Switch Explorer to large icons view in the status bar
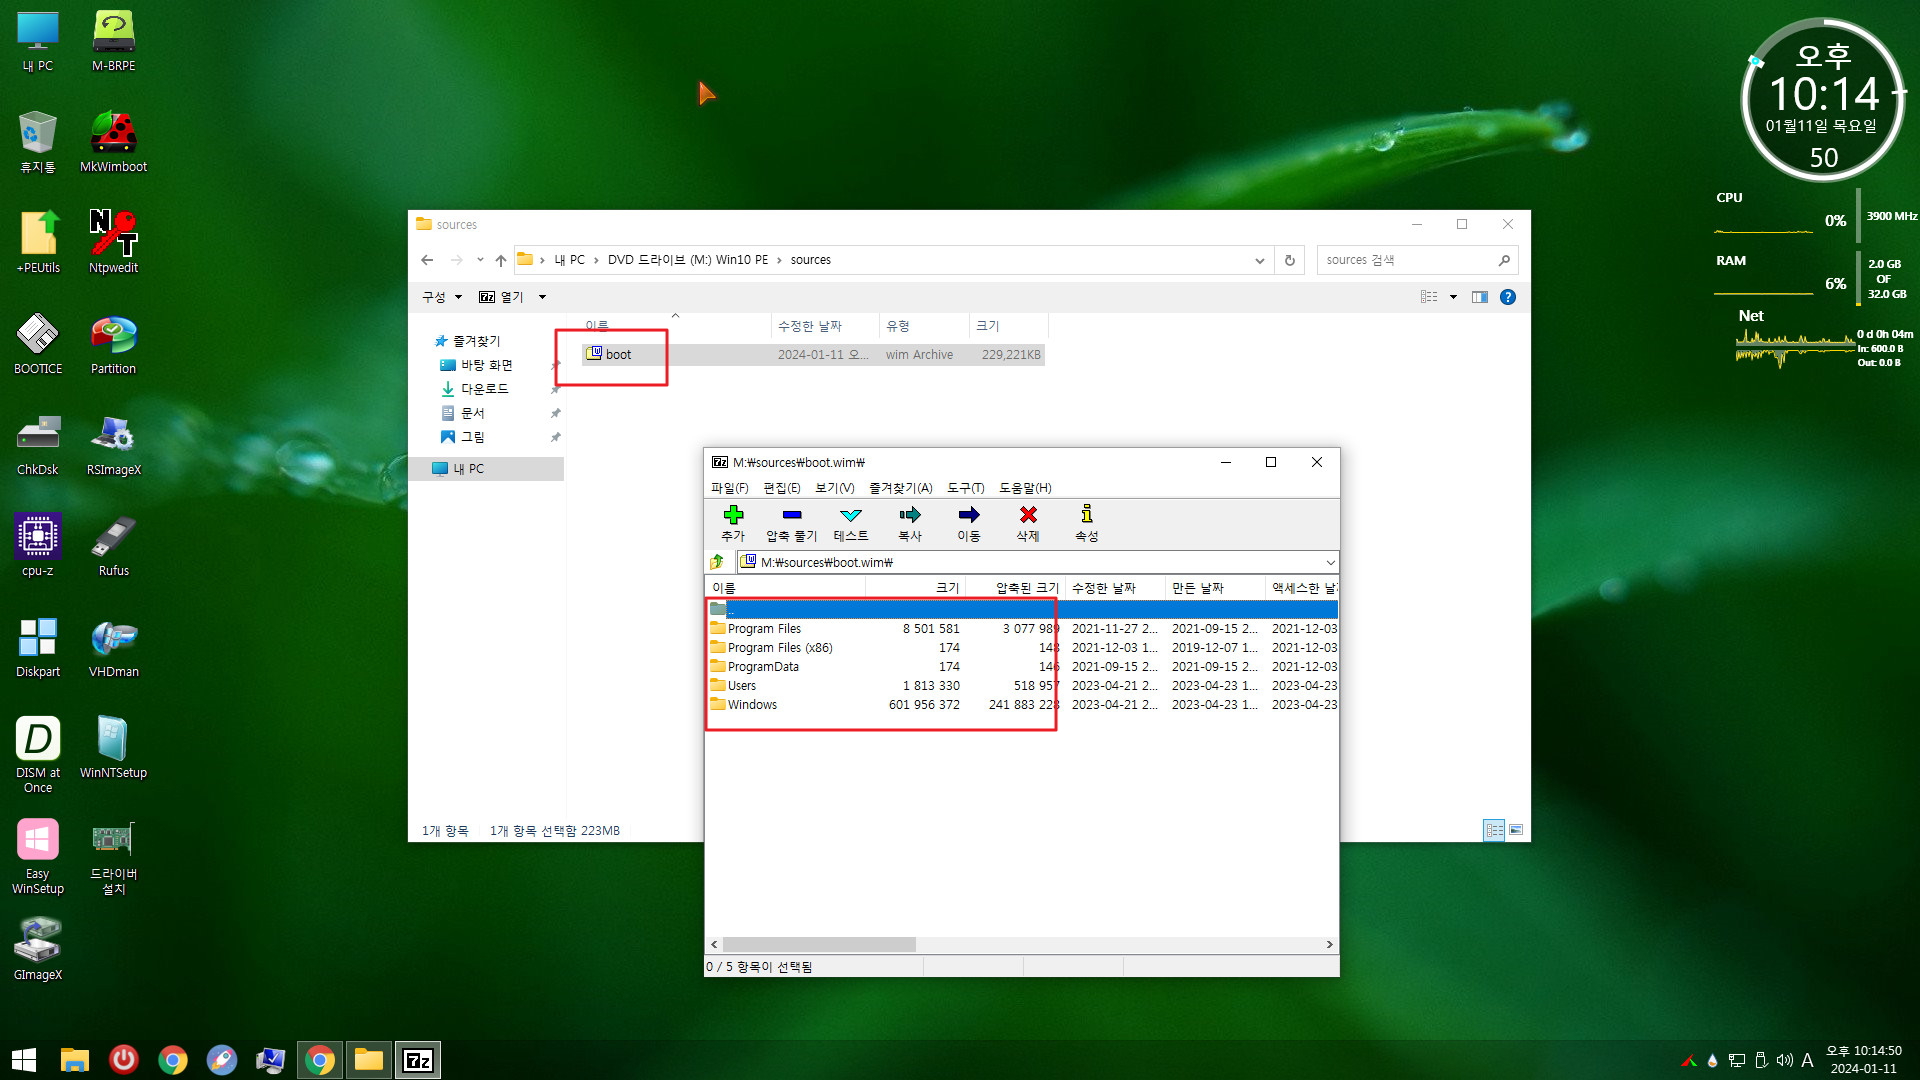Screen dimensions: 1920x1080 coord(1516,830)
